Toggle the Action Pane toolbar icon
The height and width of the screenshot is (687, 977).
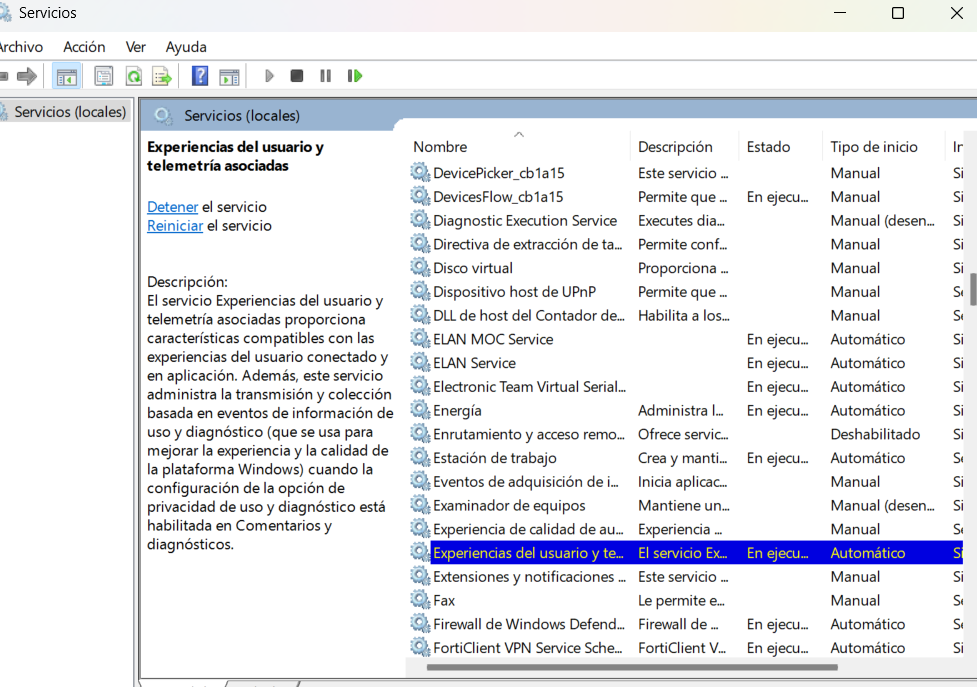pos(229,77)
